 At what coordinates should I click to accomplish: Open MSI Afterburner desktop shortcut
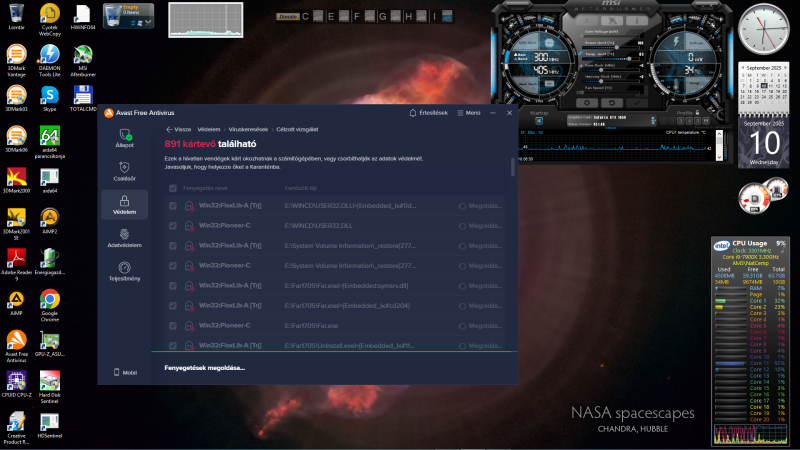[83, 60]
